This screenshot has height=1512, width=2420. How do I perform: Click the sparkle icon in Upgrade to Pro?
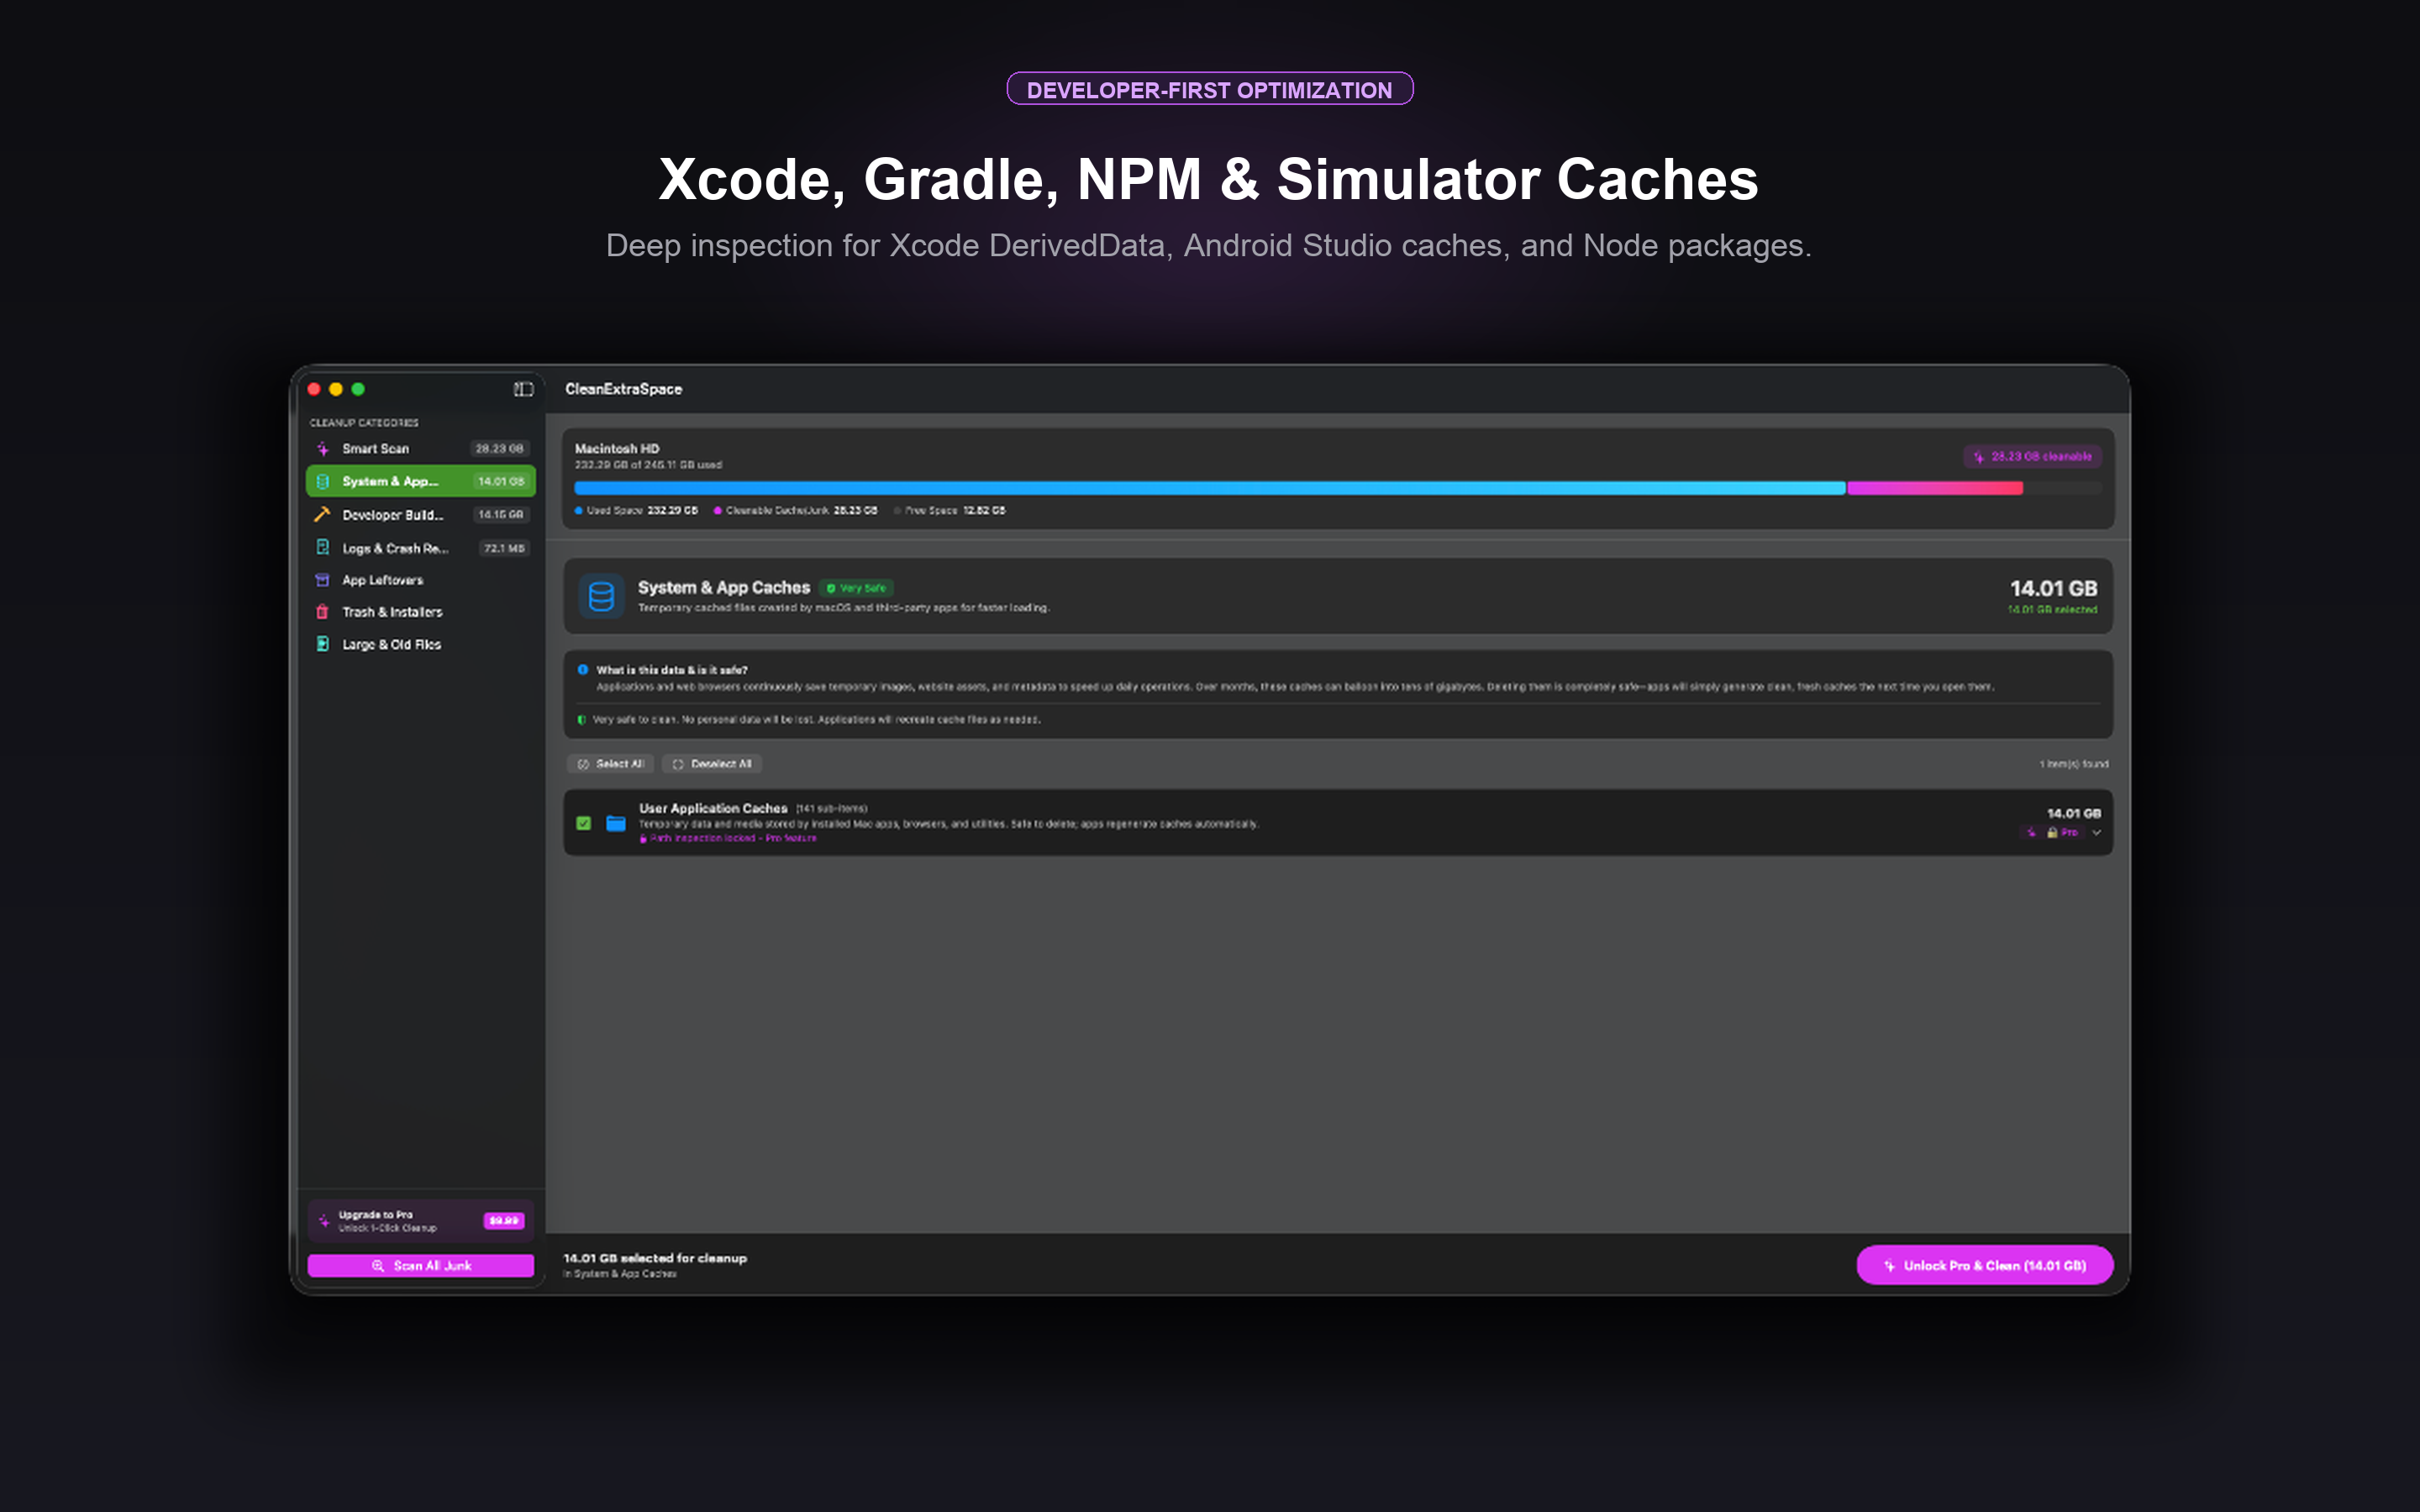[324, 1221]
